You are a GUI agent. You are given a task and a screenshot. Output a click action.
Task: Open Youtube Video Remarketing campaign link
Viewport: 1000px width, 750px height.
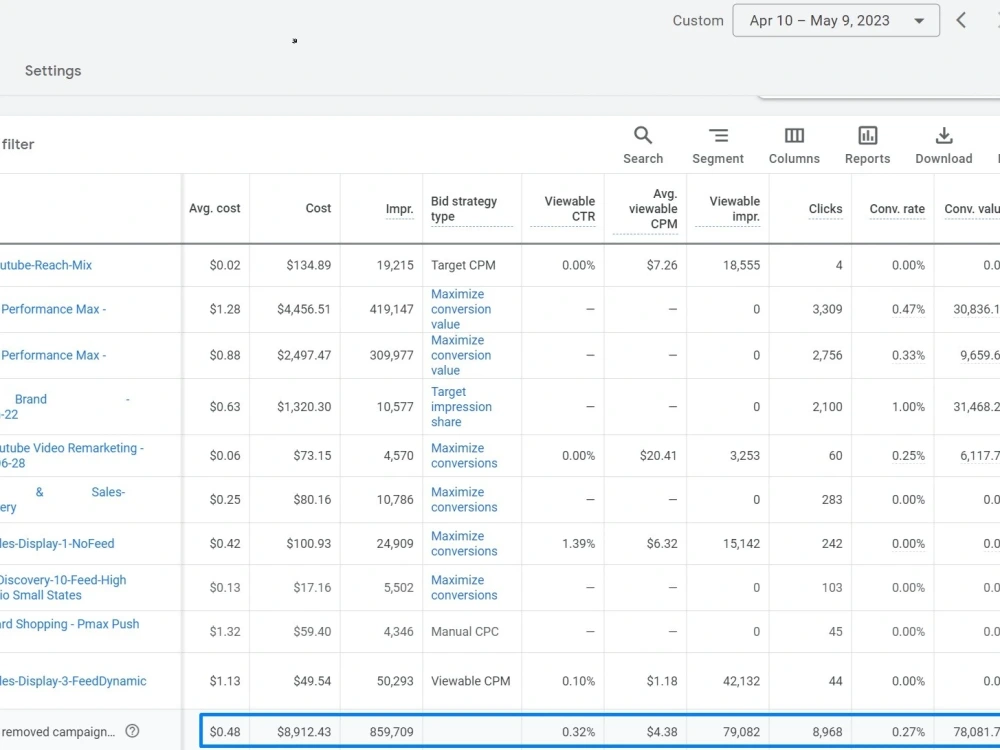tap(71, 455)
